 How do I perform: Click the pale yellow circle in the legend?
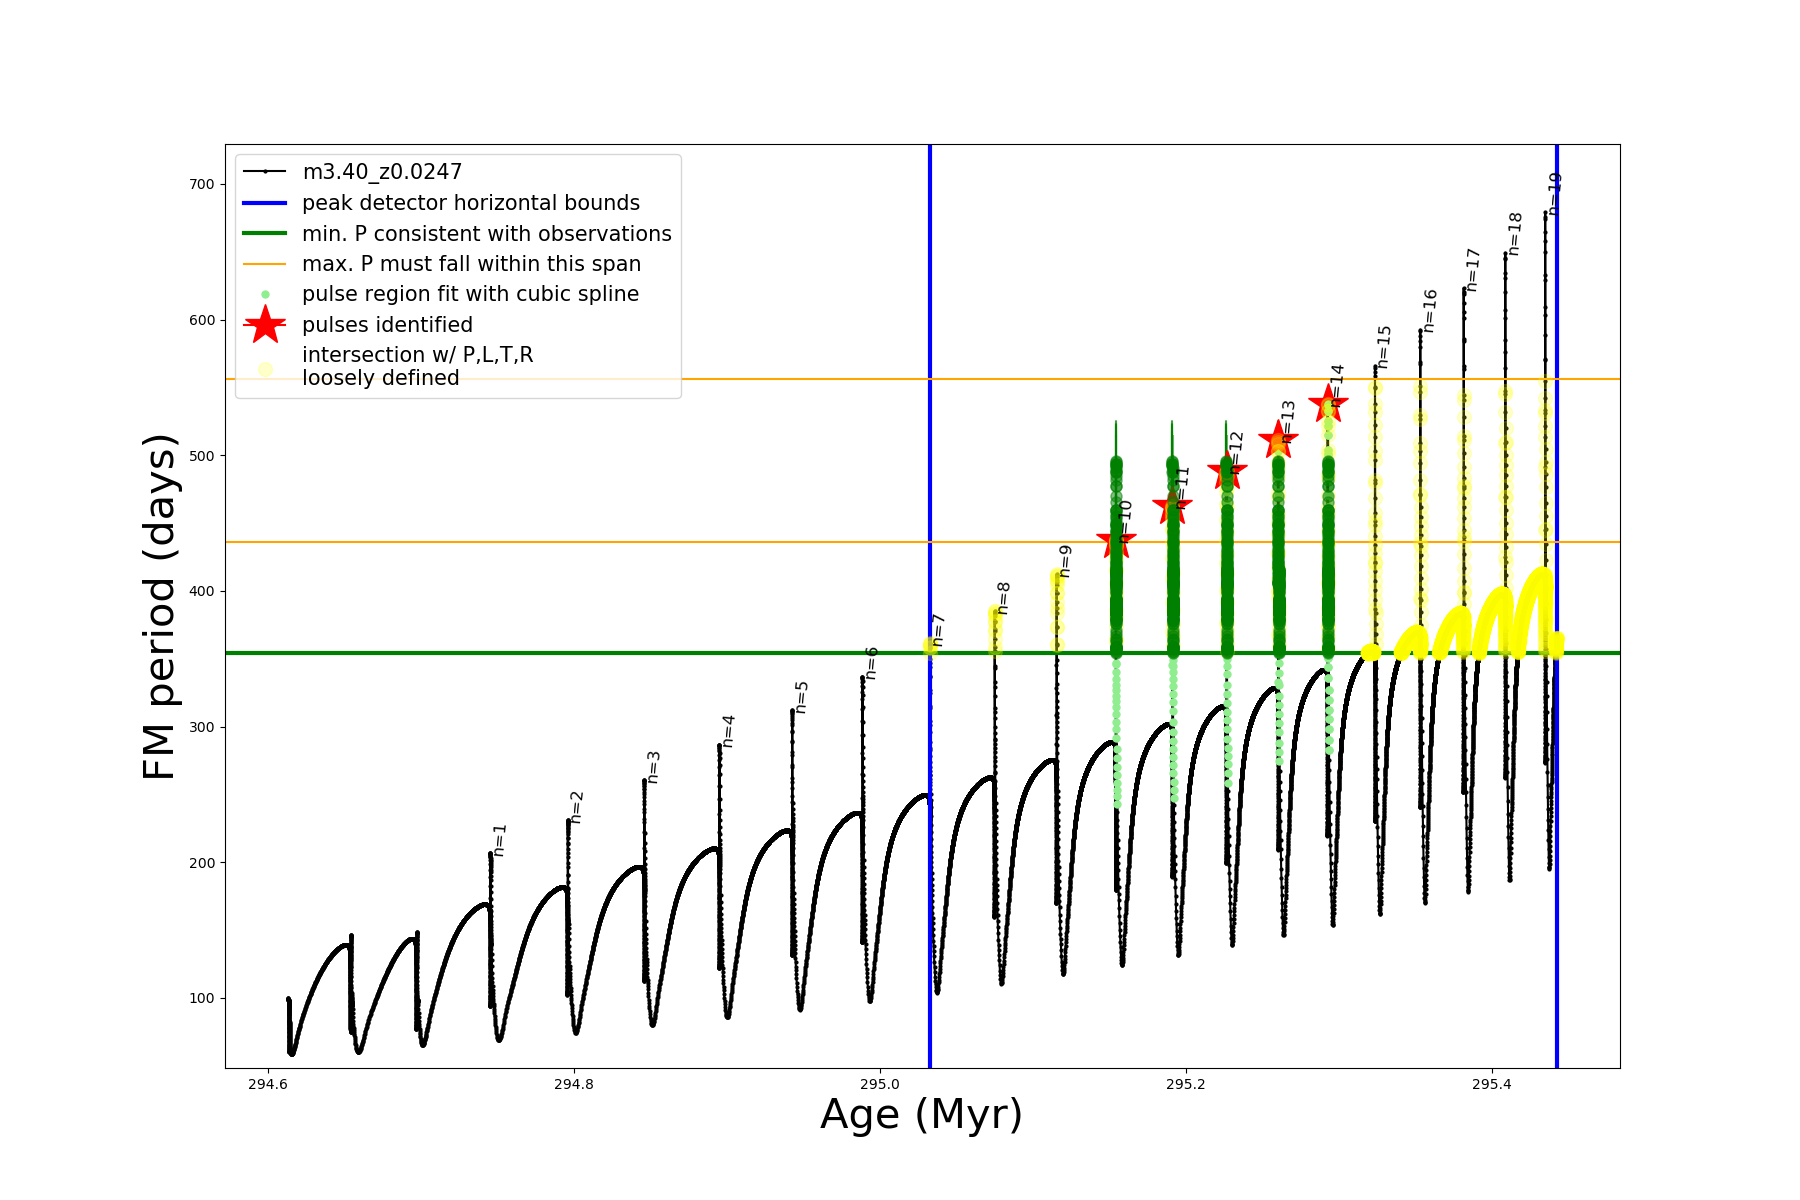coord(265,369)
